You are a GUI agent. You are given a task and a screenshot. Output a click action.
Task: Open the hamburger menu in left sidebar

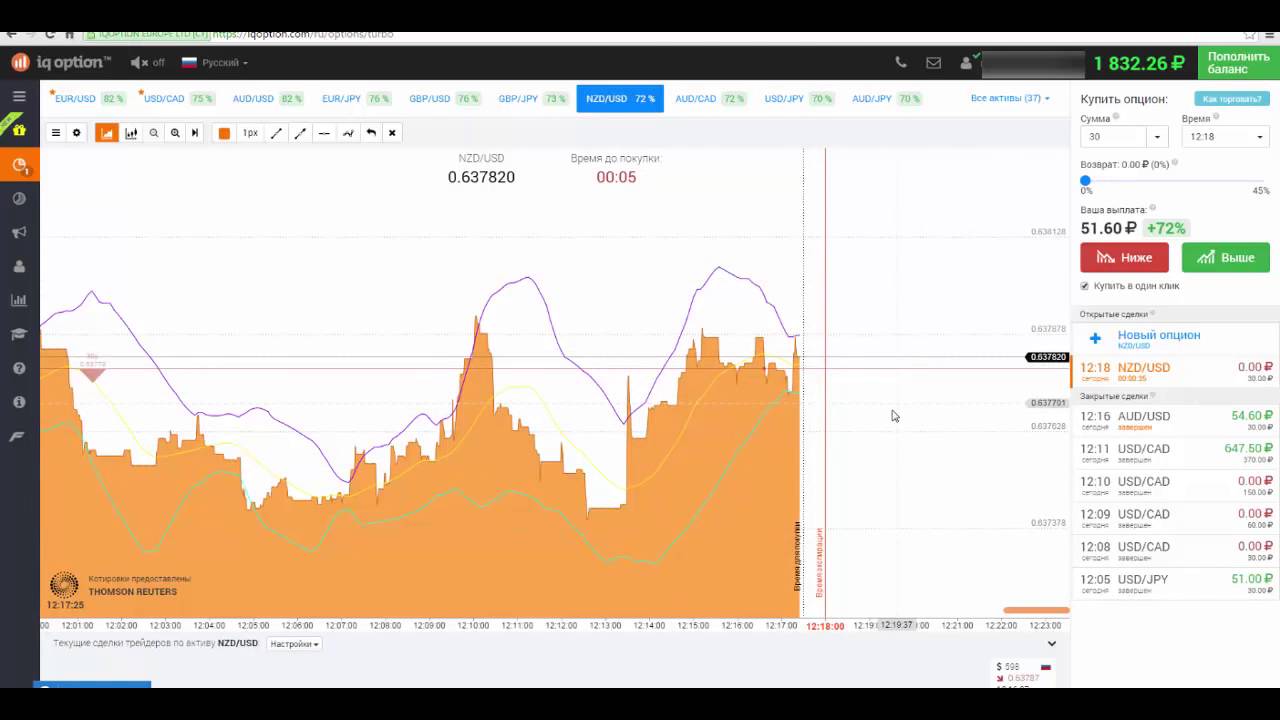pos(19,96)
